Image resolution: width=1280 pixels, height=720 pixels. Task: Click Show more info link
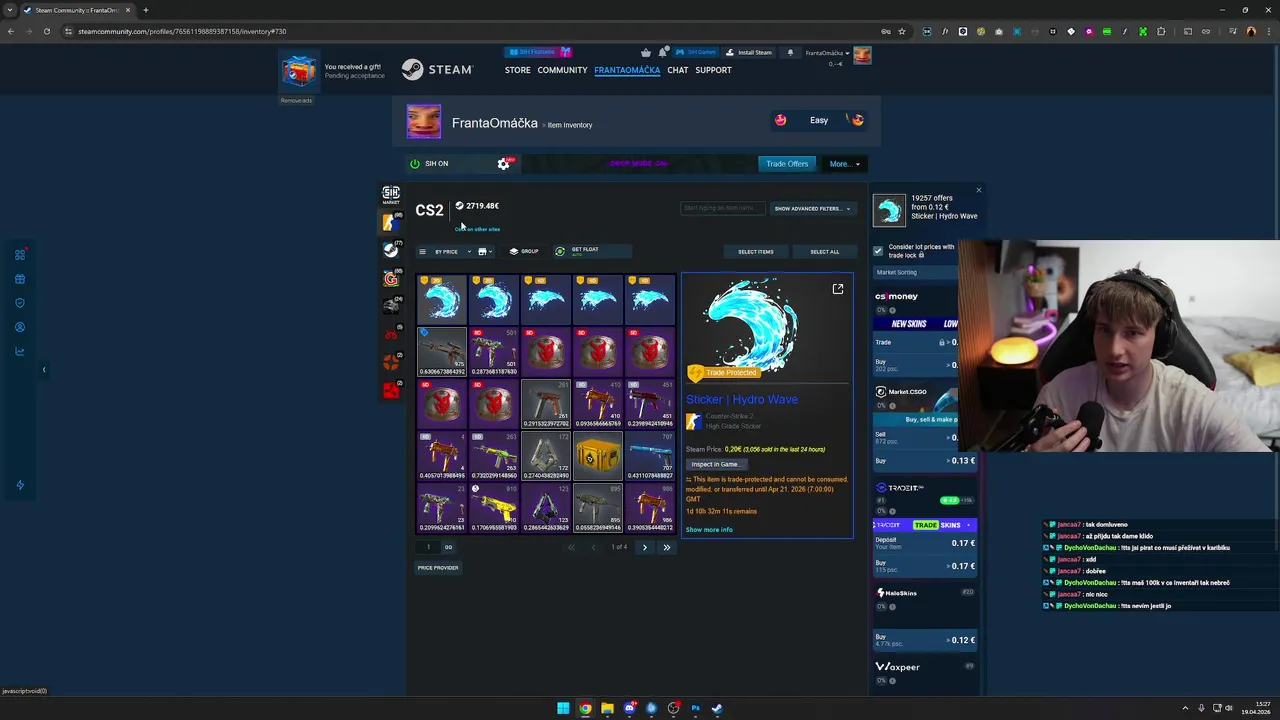(x=709, y=530)
